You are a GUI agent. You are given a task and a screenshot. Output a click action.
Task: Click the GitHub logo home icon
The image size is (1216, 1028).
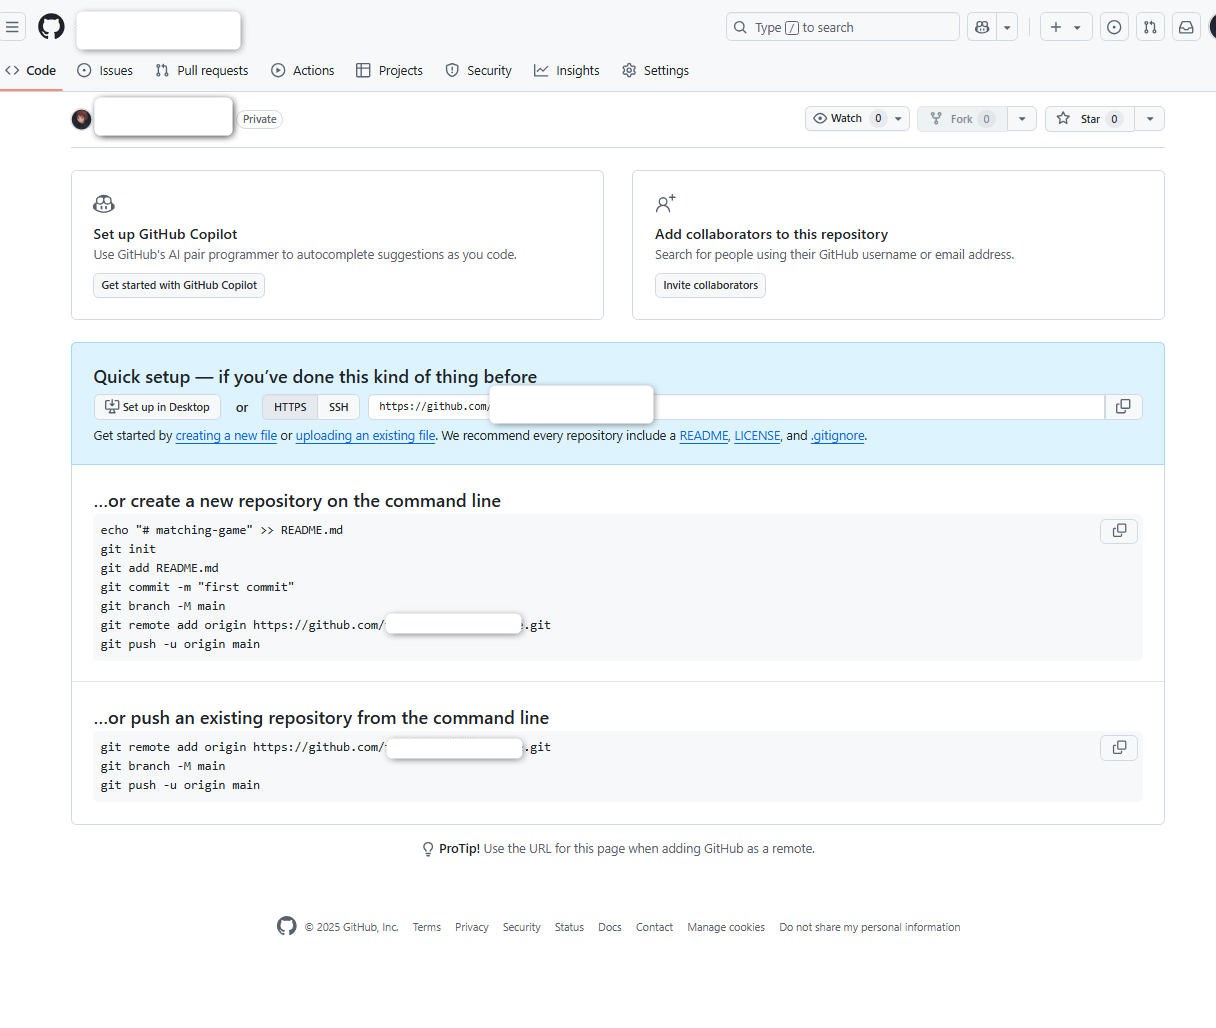tap(51, 27)
